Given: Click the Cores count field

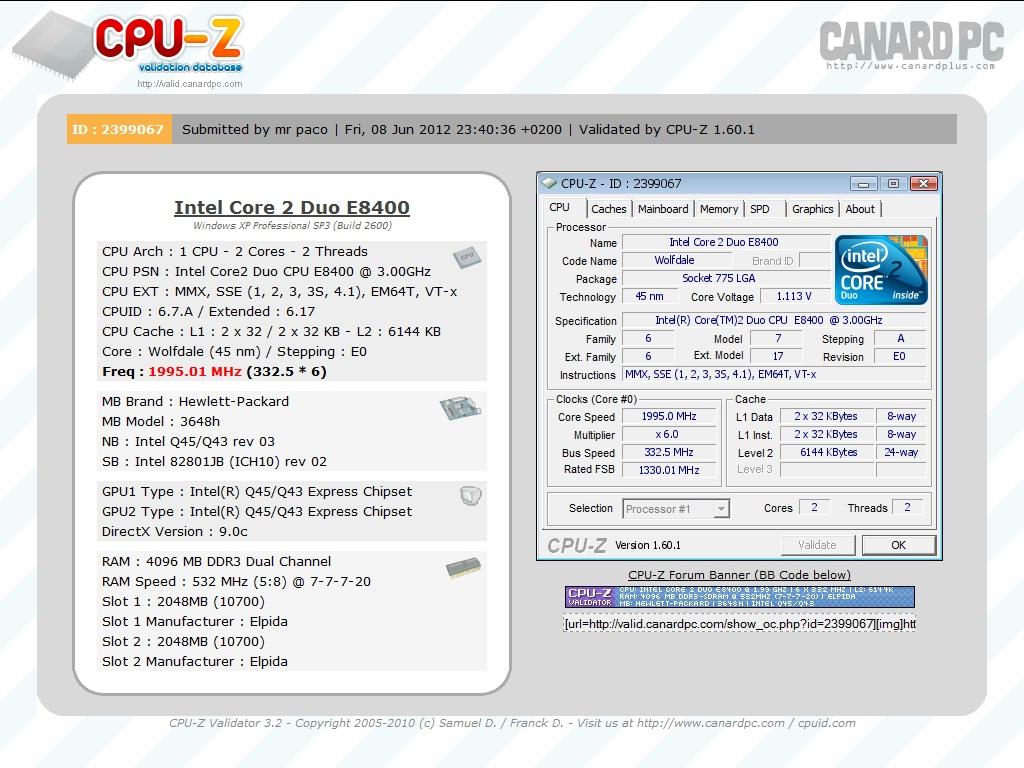Looking at the screenshot, I should click(814, 507).
